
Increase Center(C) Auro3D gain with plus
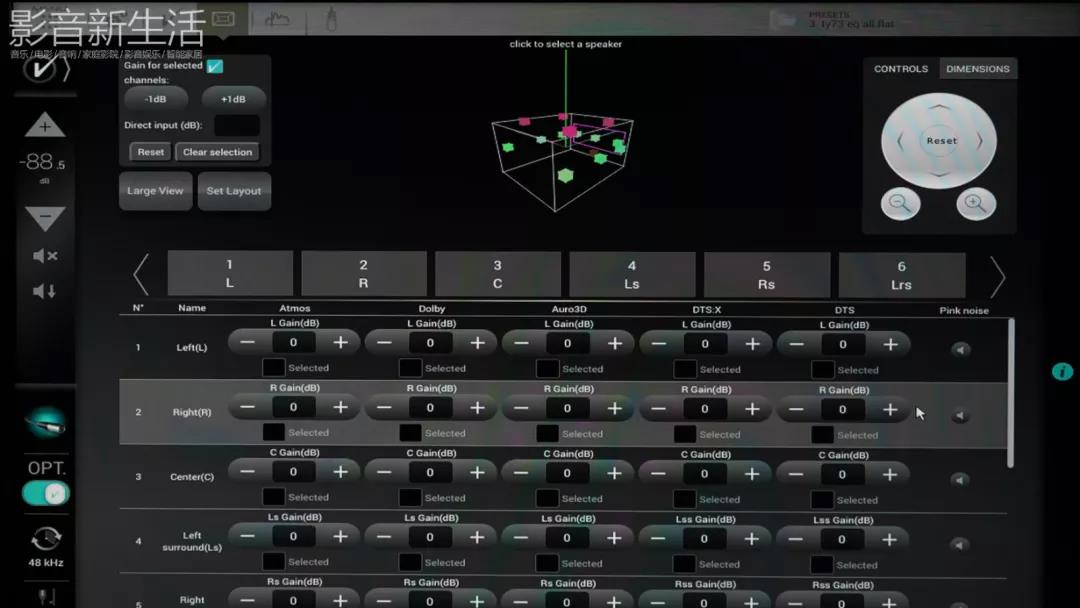coord(614,473)
